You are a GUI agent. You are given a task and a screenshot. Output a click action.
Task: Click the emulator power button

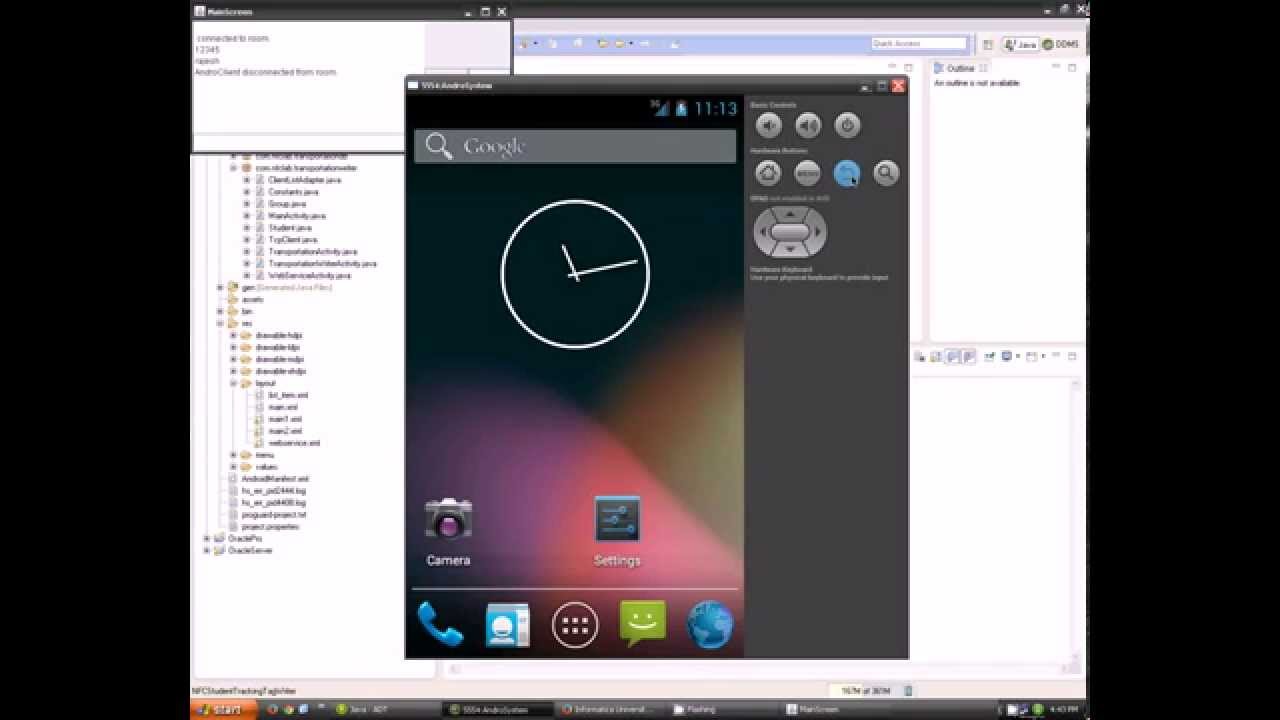point(847,125)
